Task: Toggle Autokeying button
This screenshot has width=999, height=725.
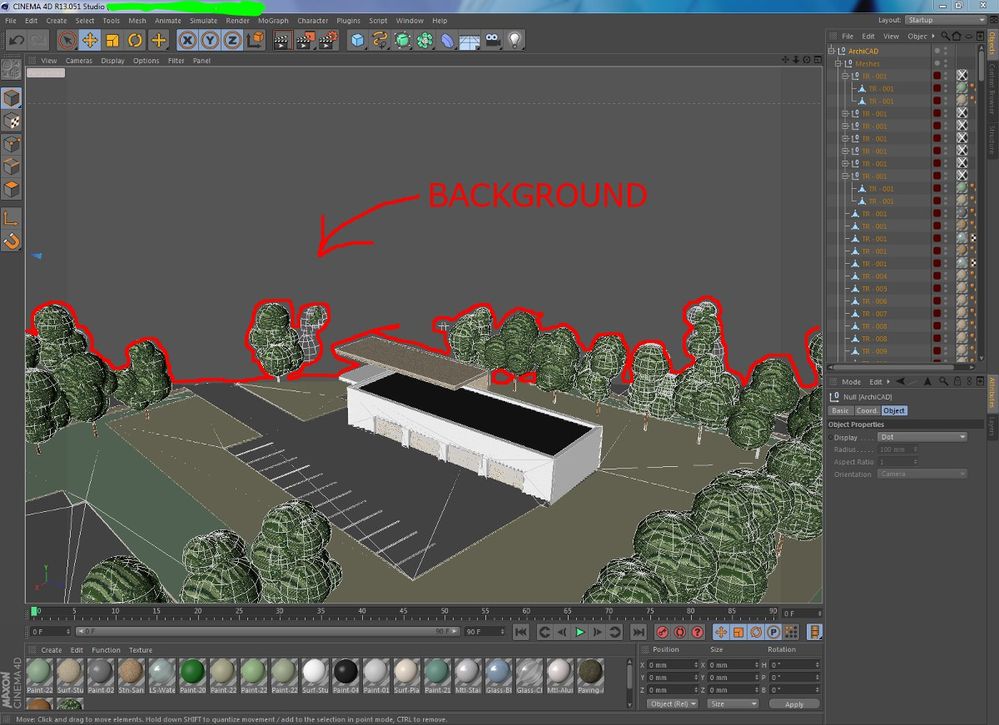Action: click(x=680, y=632)
